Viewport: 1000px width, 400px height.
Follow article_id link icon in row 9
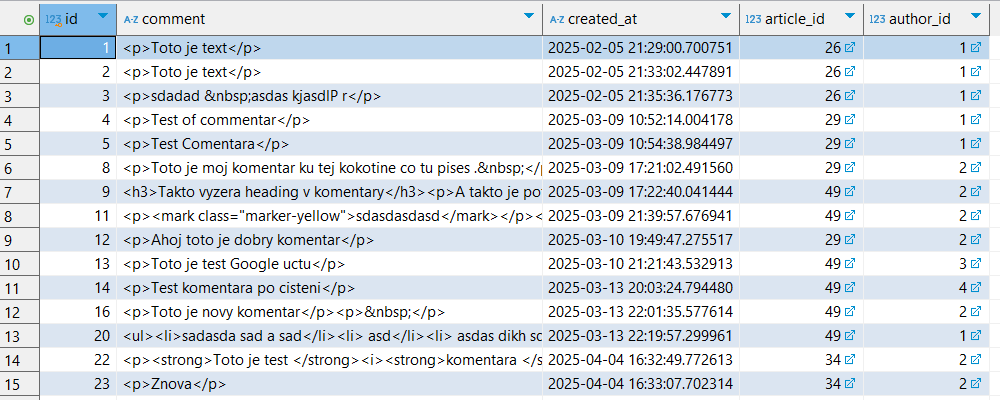coord(850,240)
